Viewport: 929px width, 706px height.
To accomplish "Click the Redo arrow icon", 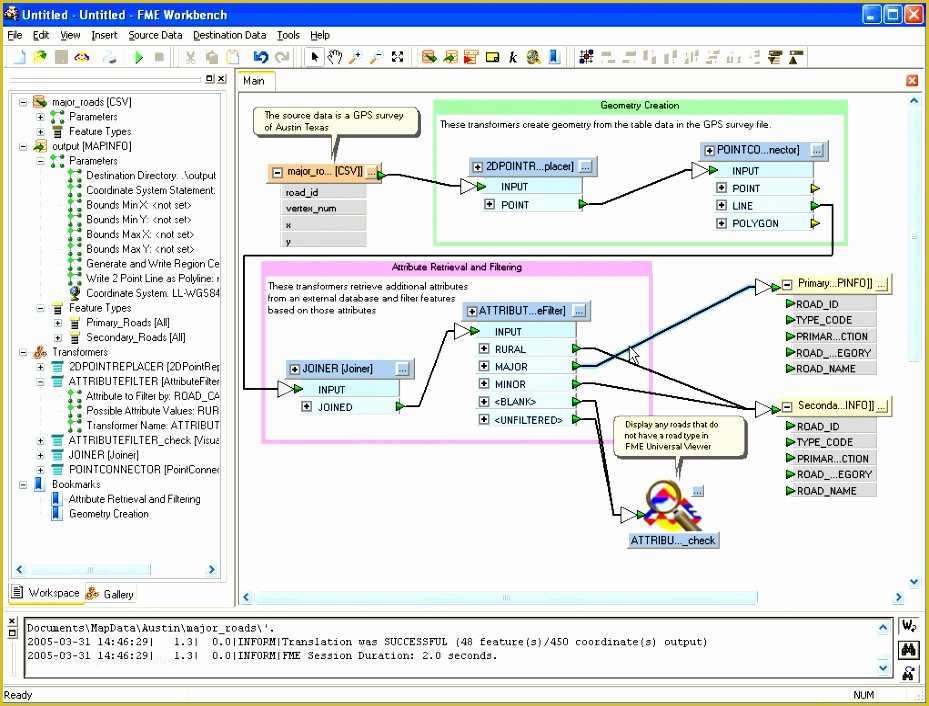I will coord(282,57).
